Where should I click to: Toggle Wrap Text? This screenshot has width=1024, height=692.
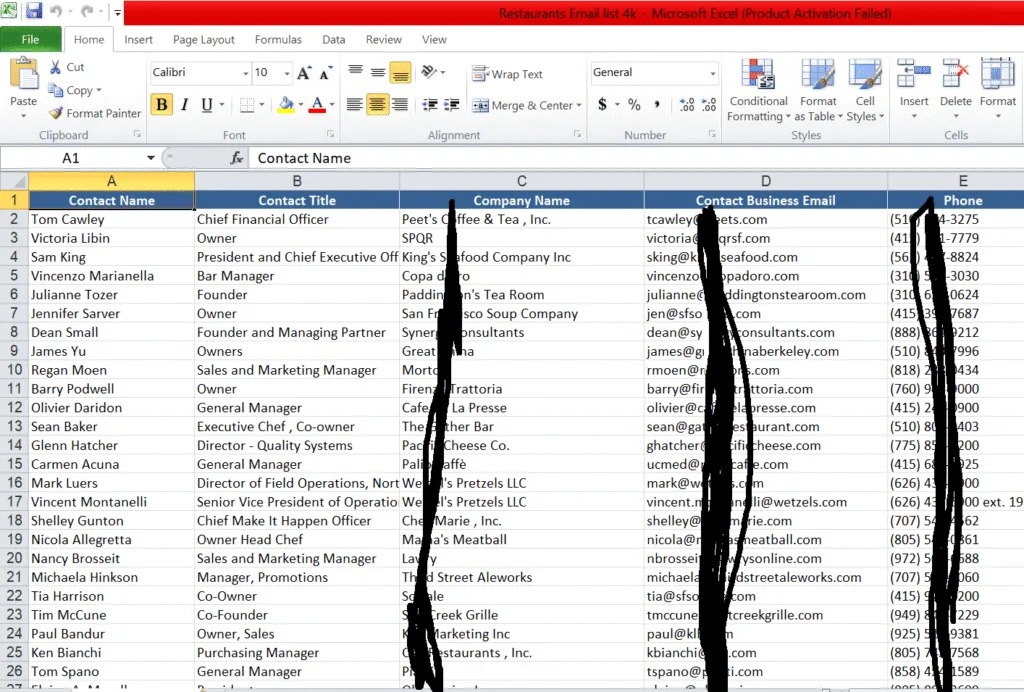coord(507,74)
